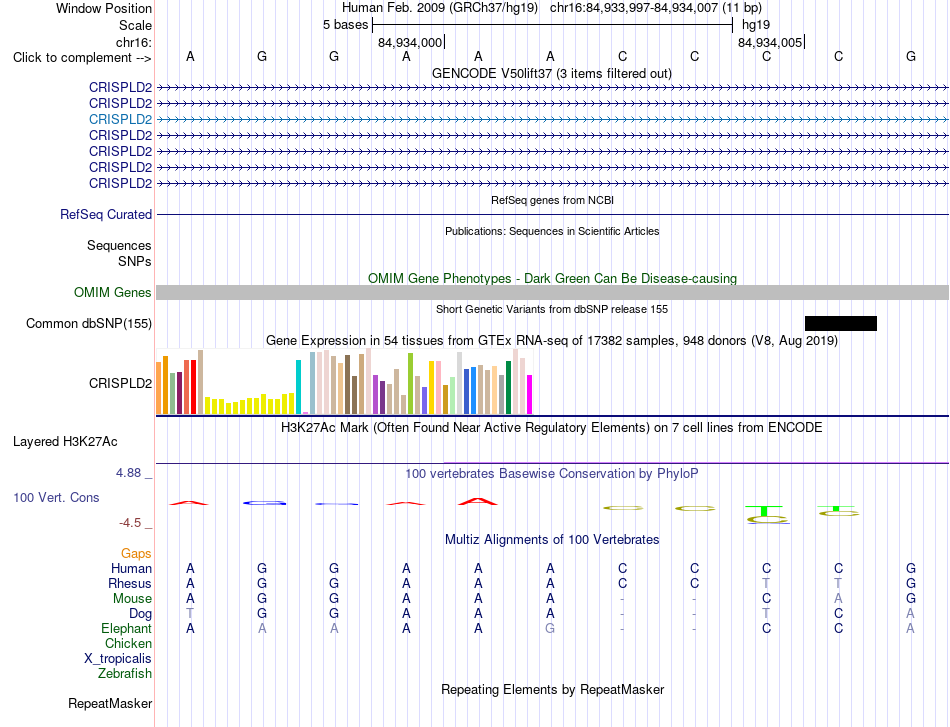Click the 100 Vert. Cons track label
This screenshot has height=727, width=950.
(x=56, y=497)
